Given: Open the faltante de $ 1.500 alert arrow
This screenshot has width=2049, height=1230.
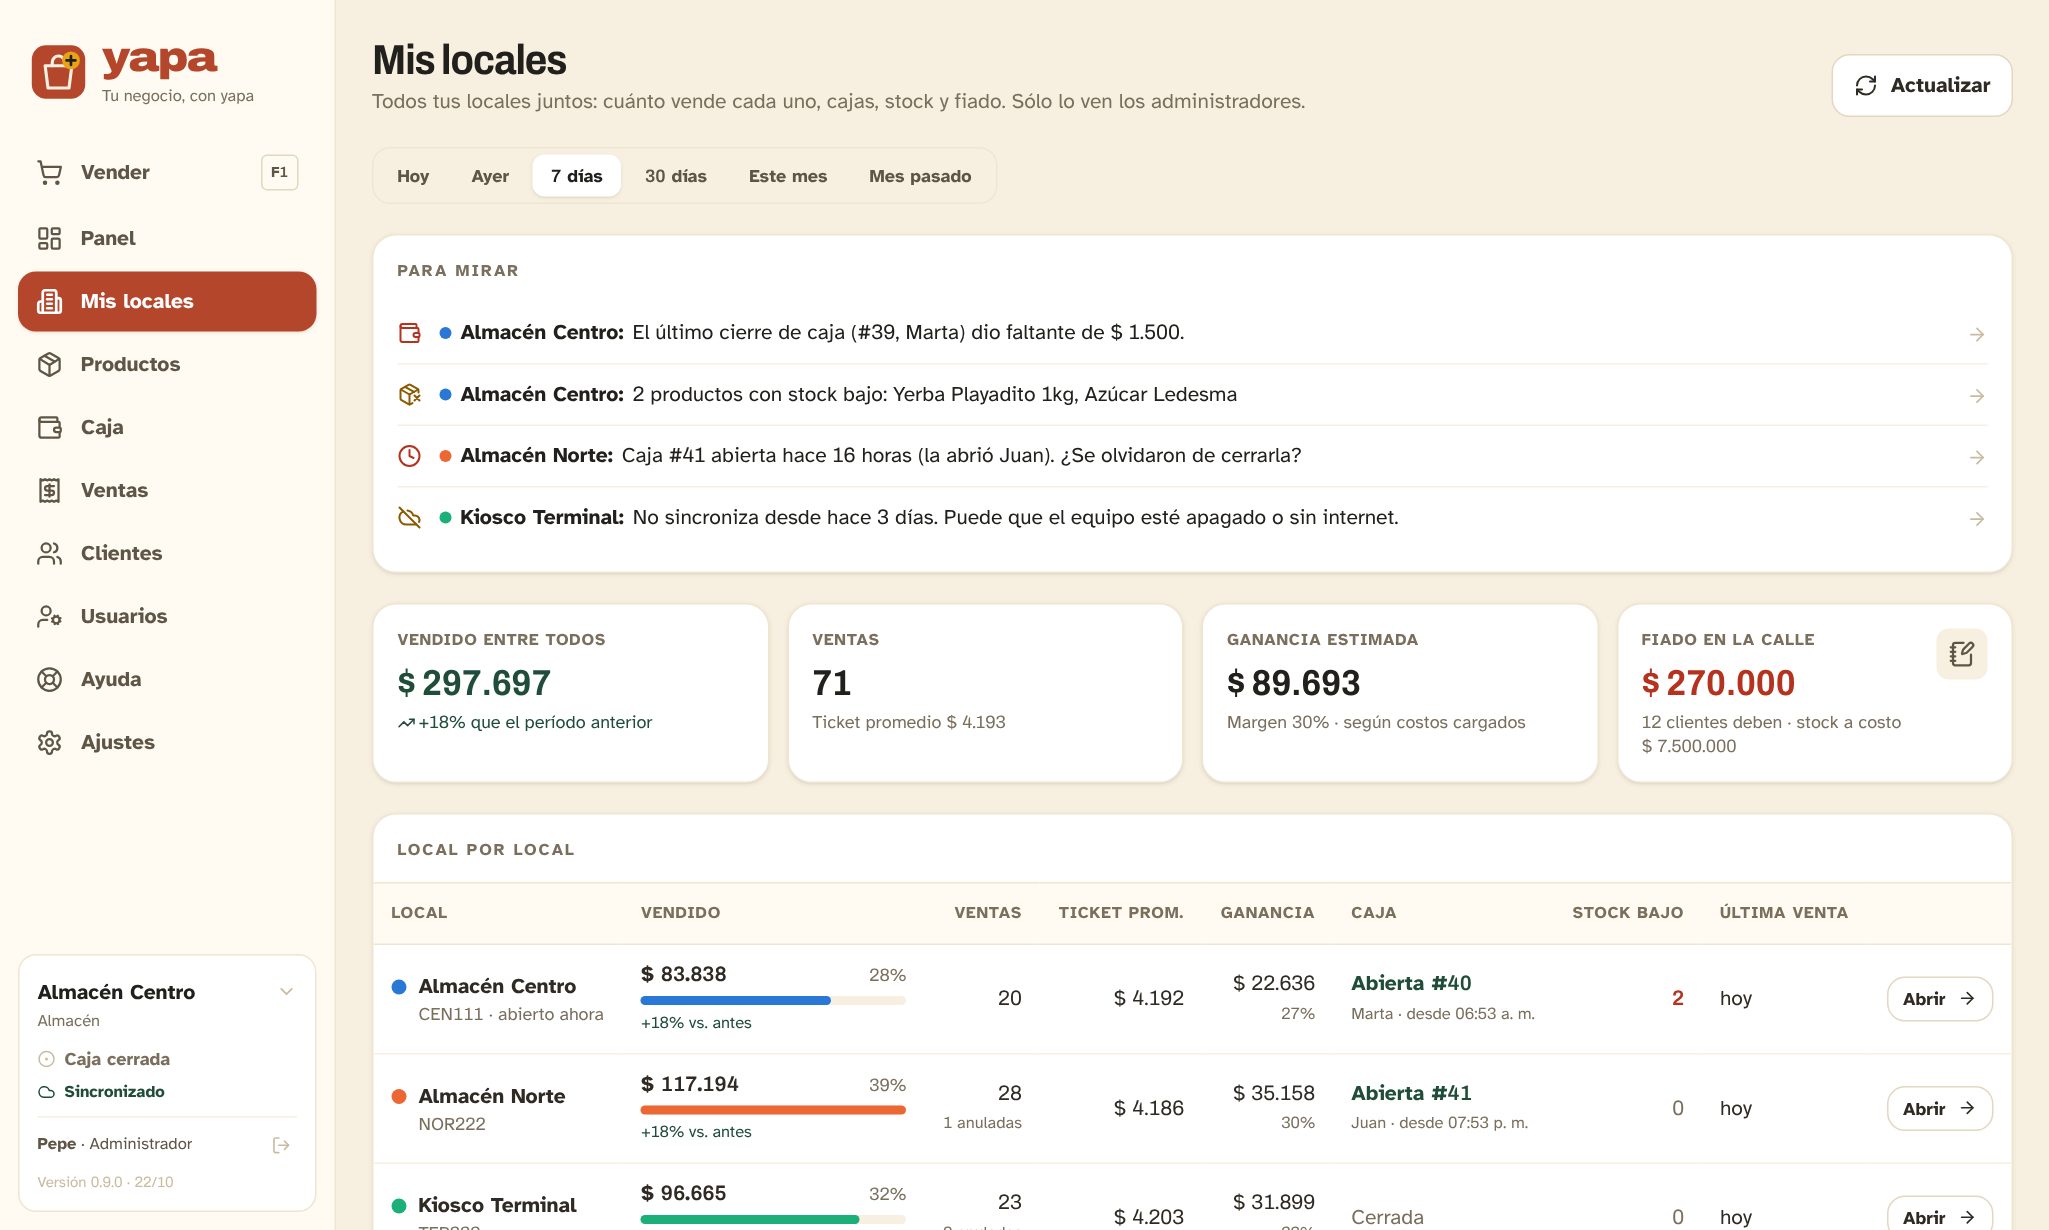Looking at the screenshot, I should coord(1977,334).
